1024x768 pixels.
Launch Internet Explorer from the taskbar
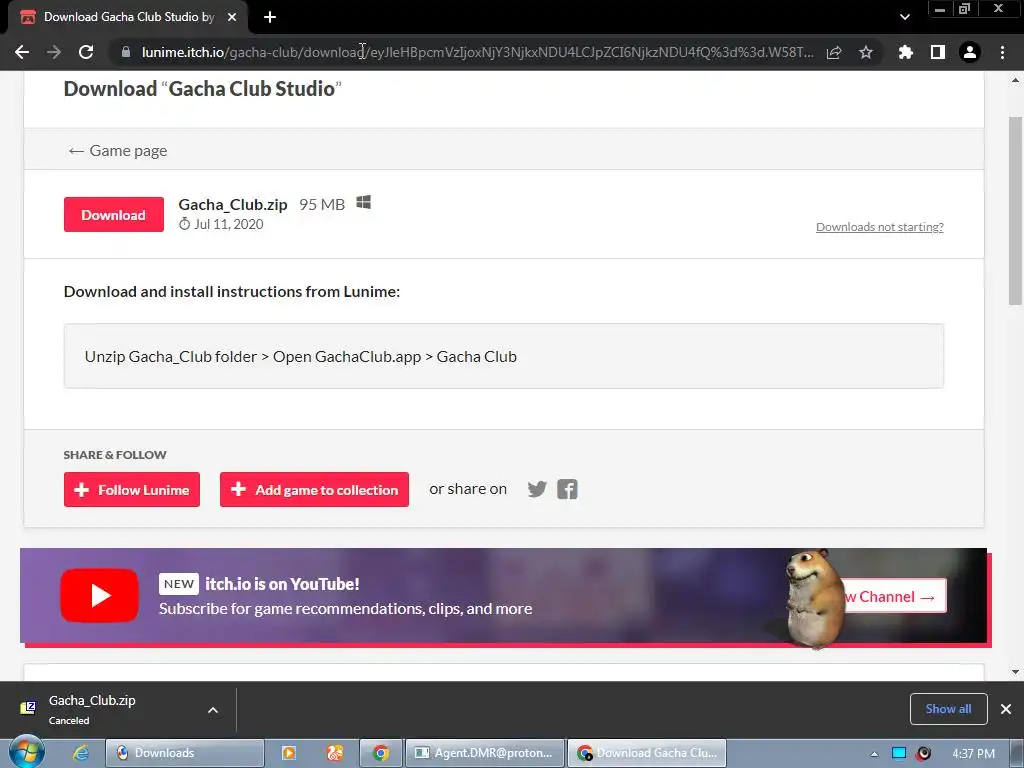click(x=80, y=753)
